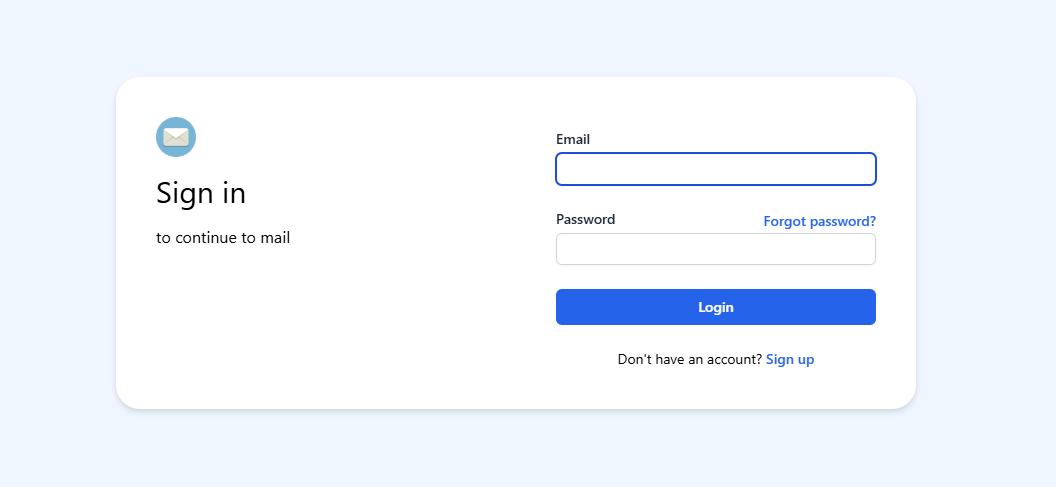
Task: Start password recovery via Forgot password?
Action: 819,222
